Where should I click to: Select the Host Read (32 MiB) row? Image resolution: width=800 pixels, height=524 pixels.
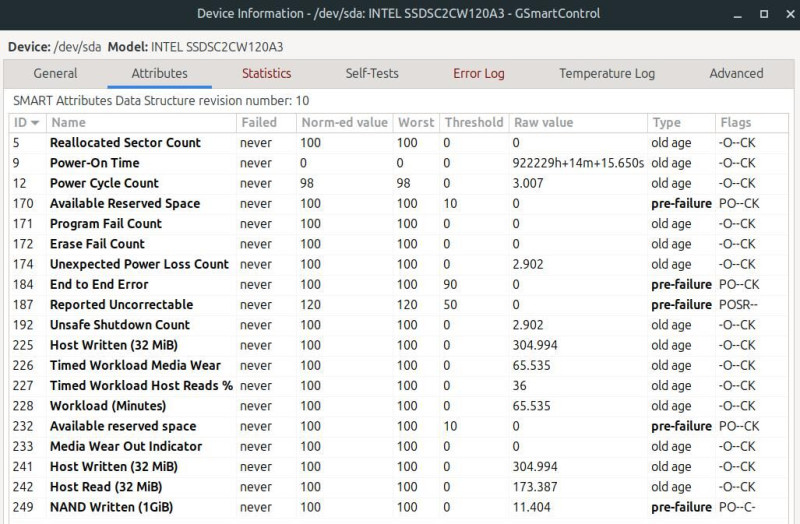399,487
